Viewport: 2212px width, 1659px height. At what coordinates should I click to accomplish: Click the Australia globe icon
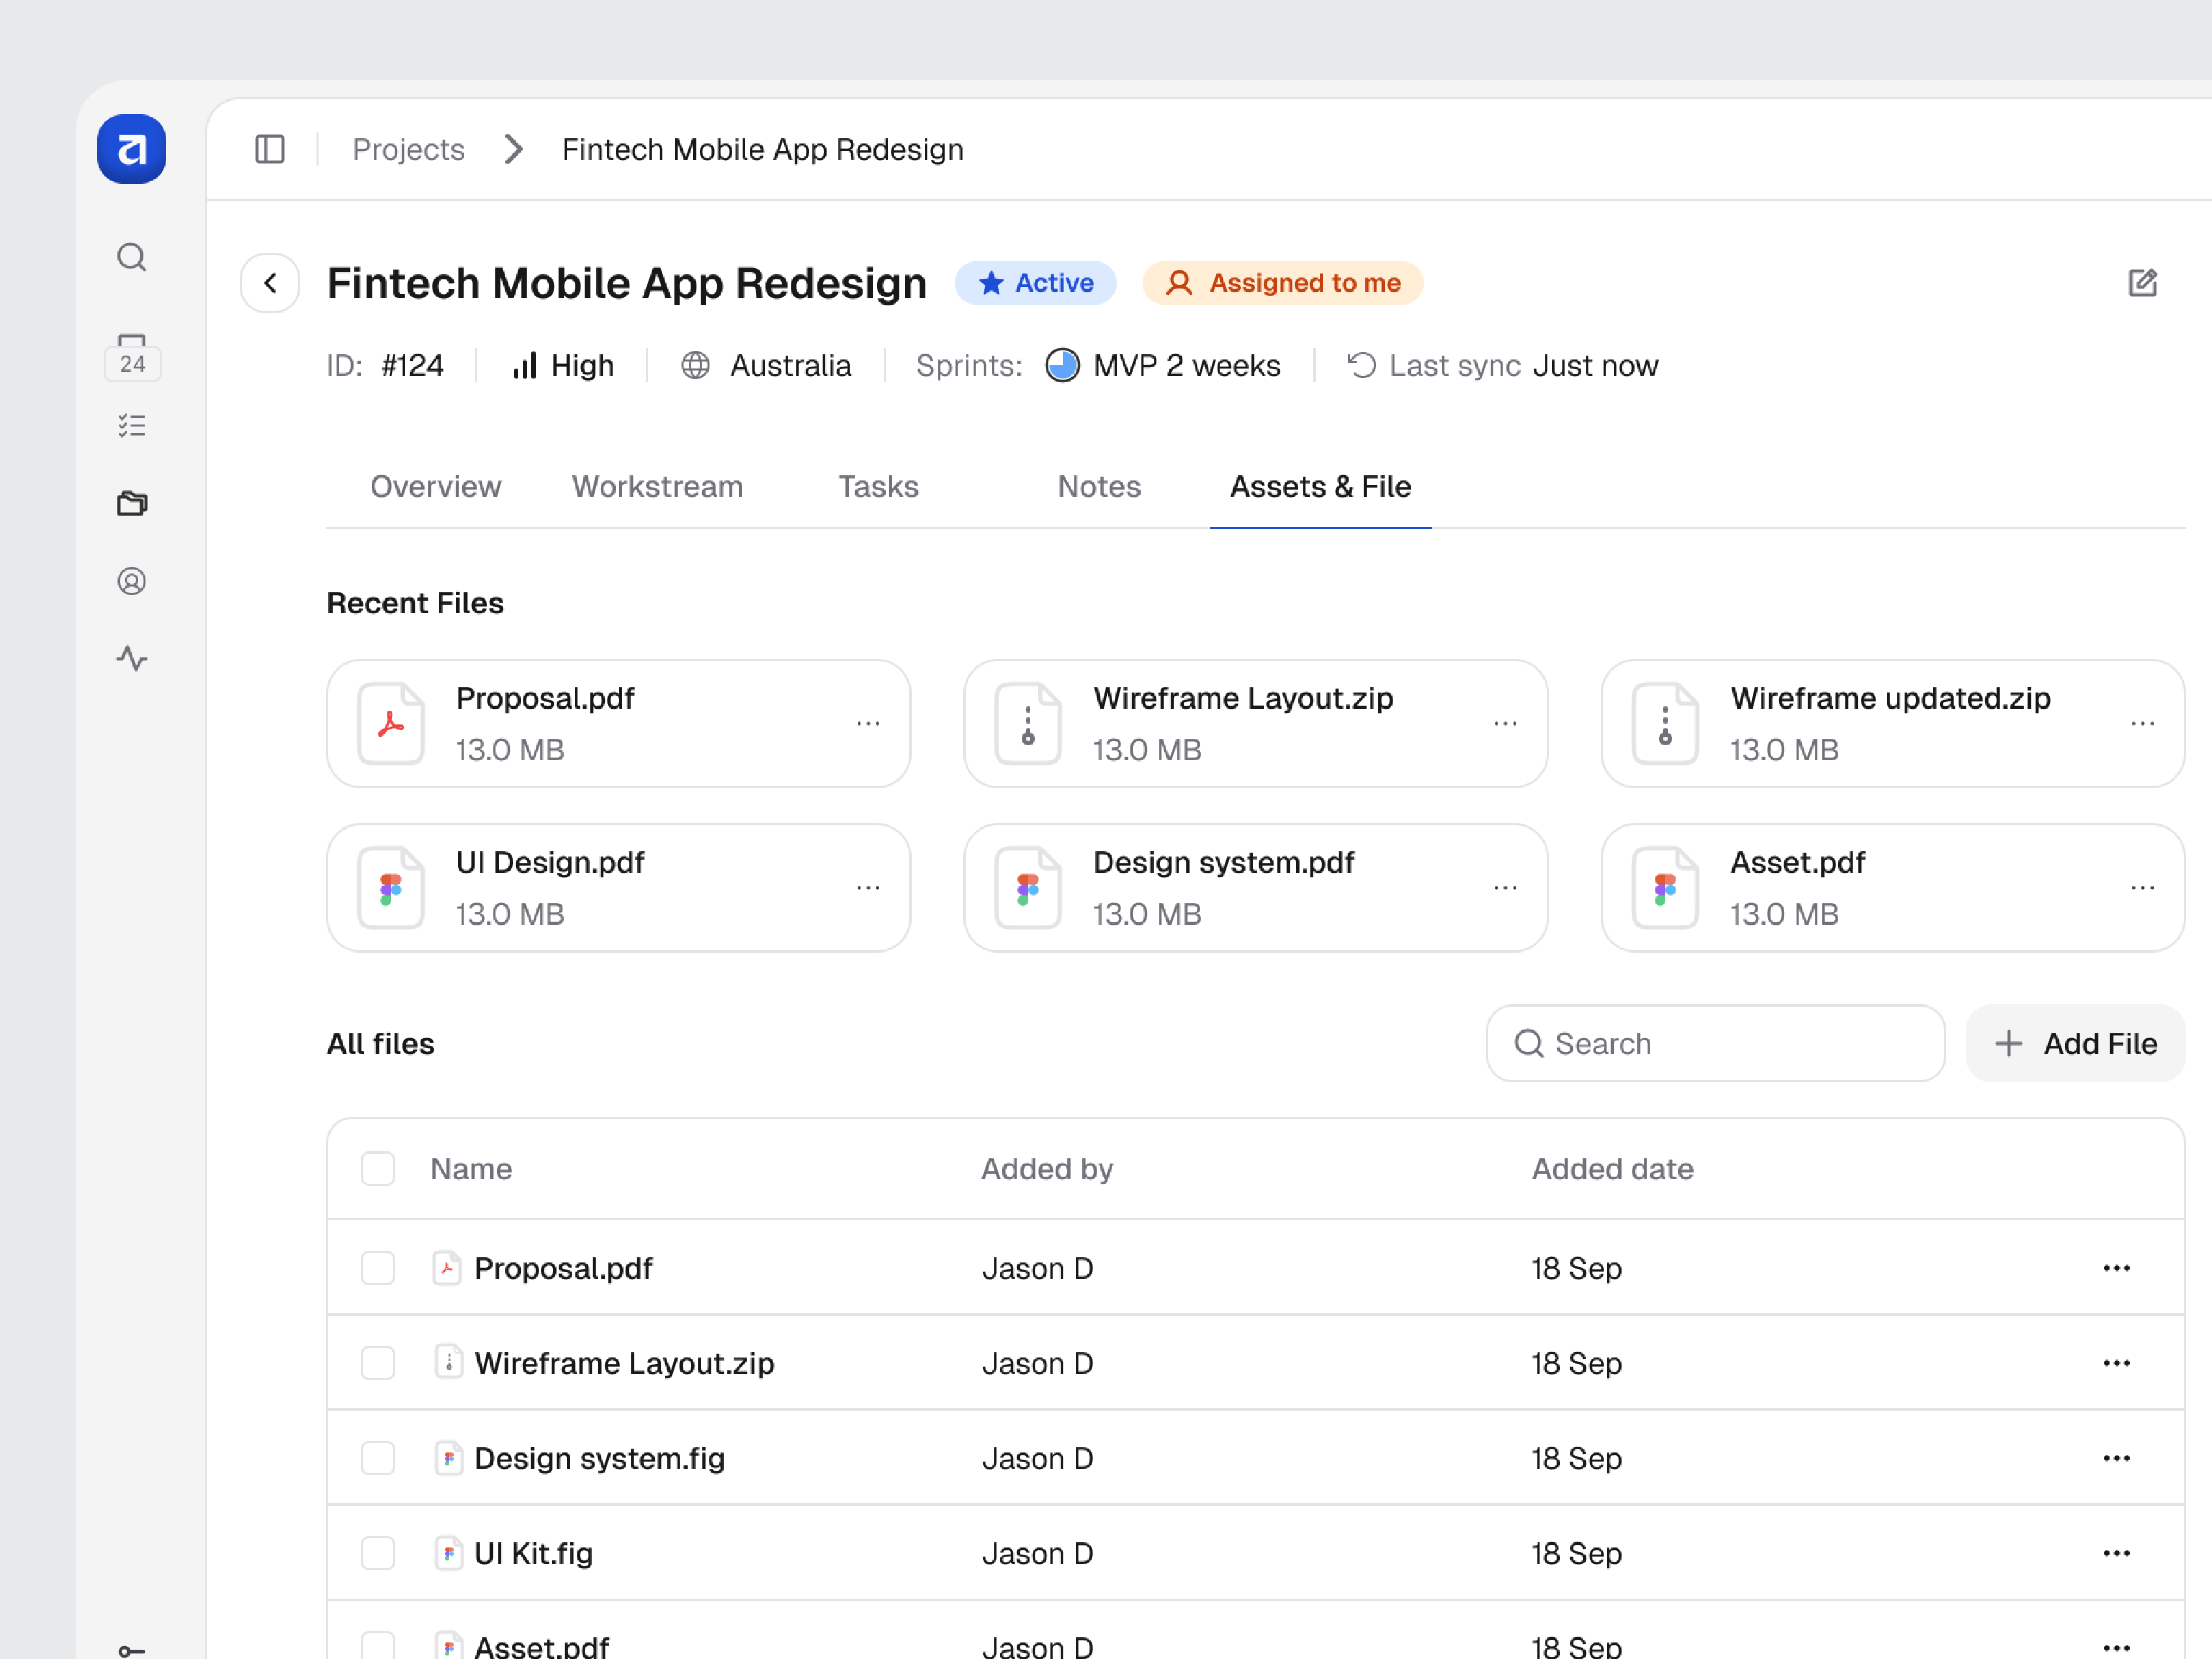click(695, 365)
